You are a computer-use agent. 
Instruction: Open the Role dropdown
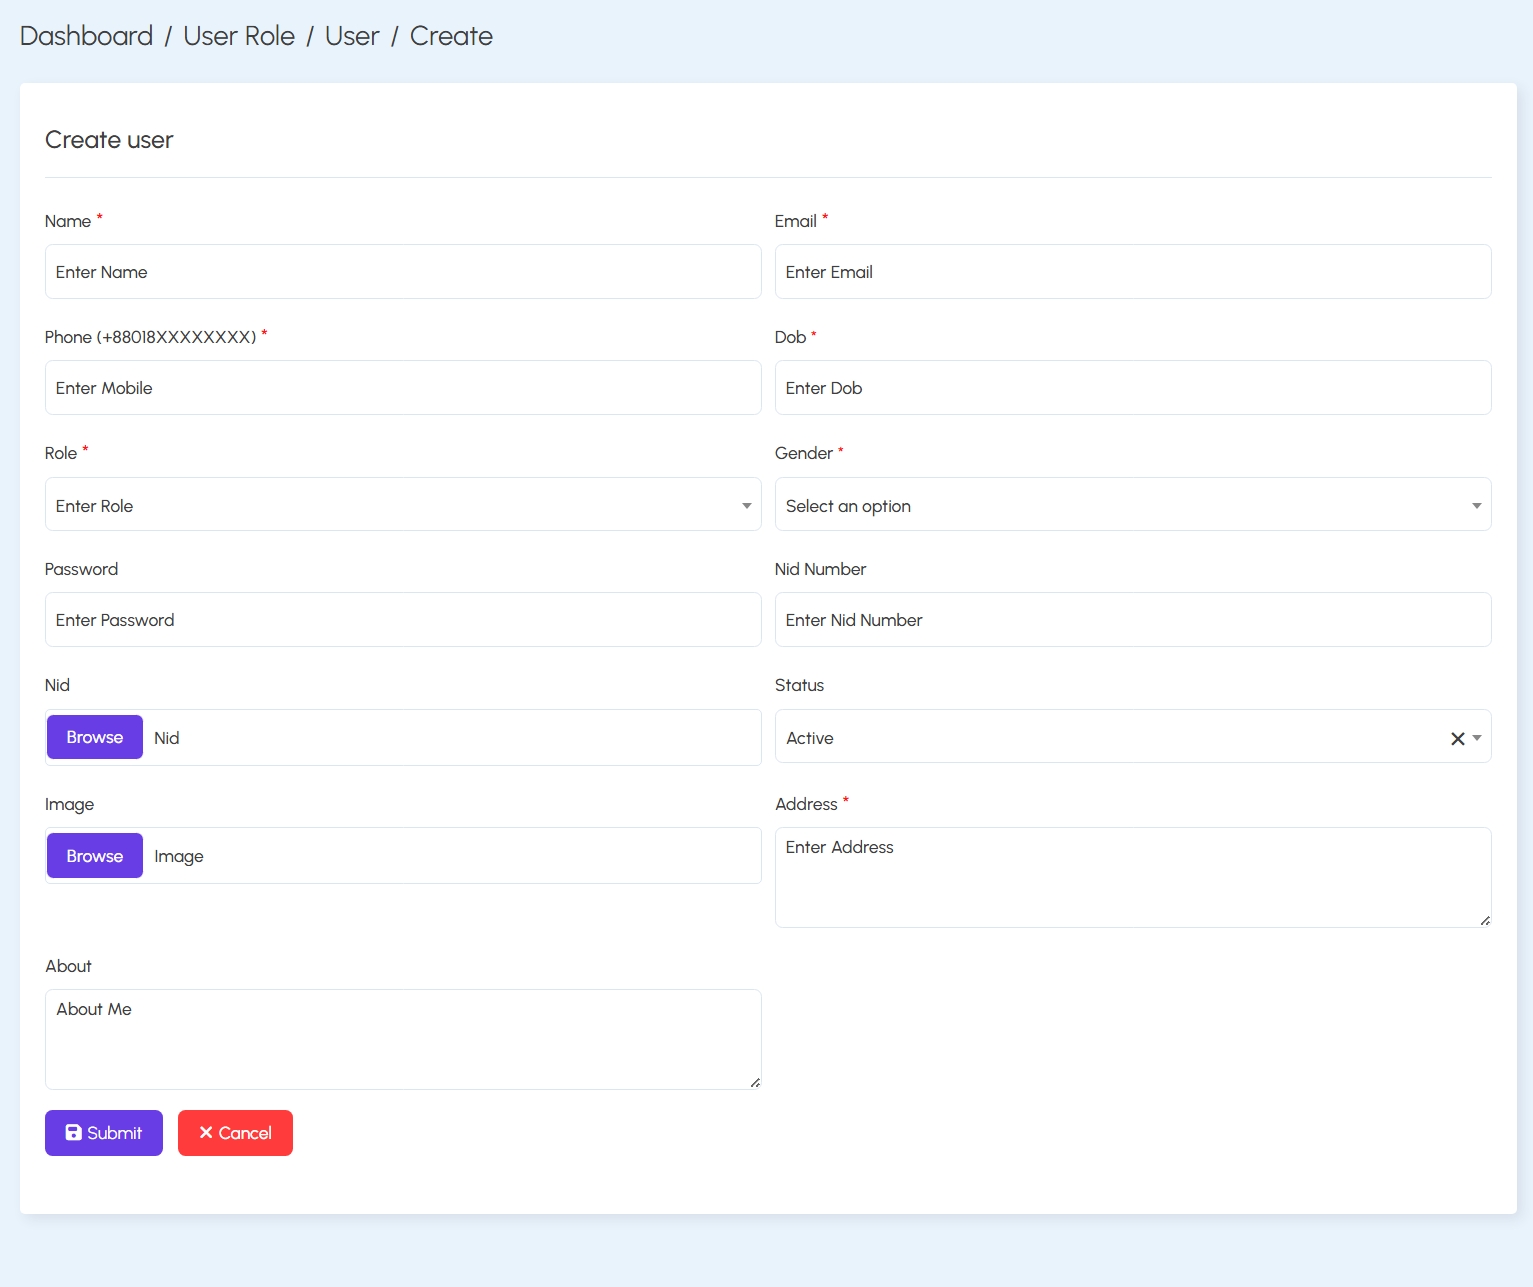(x=403, y=504)
